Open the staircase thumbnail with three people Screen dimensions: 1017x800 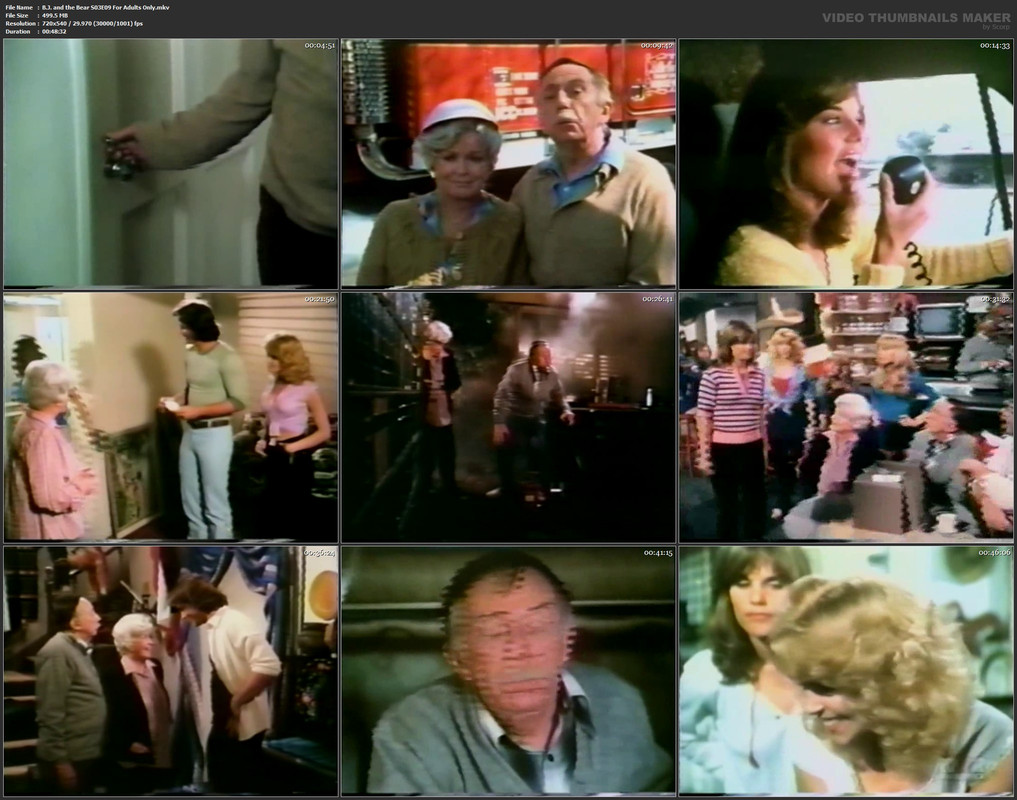(171, 671)
